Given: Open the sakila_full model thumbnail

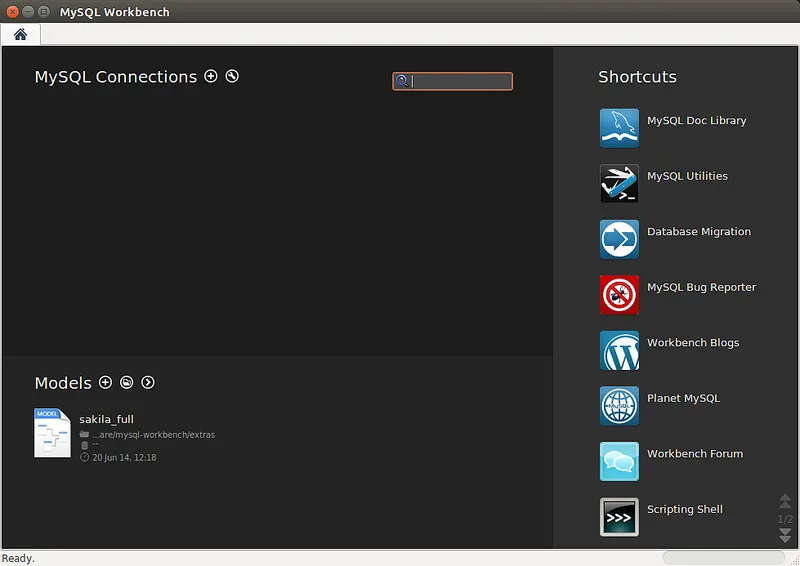Looking at the screenshot, I should click(x=52, y=433).
